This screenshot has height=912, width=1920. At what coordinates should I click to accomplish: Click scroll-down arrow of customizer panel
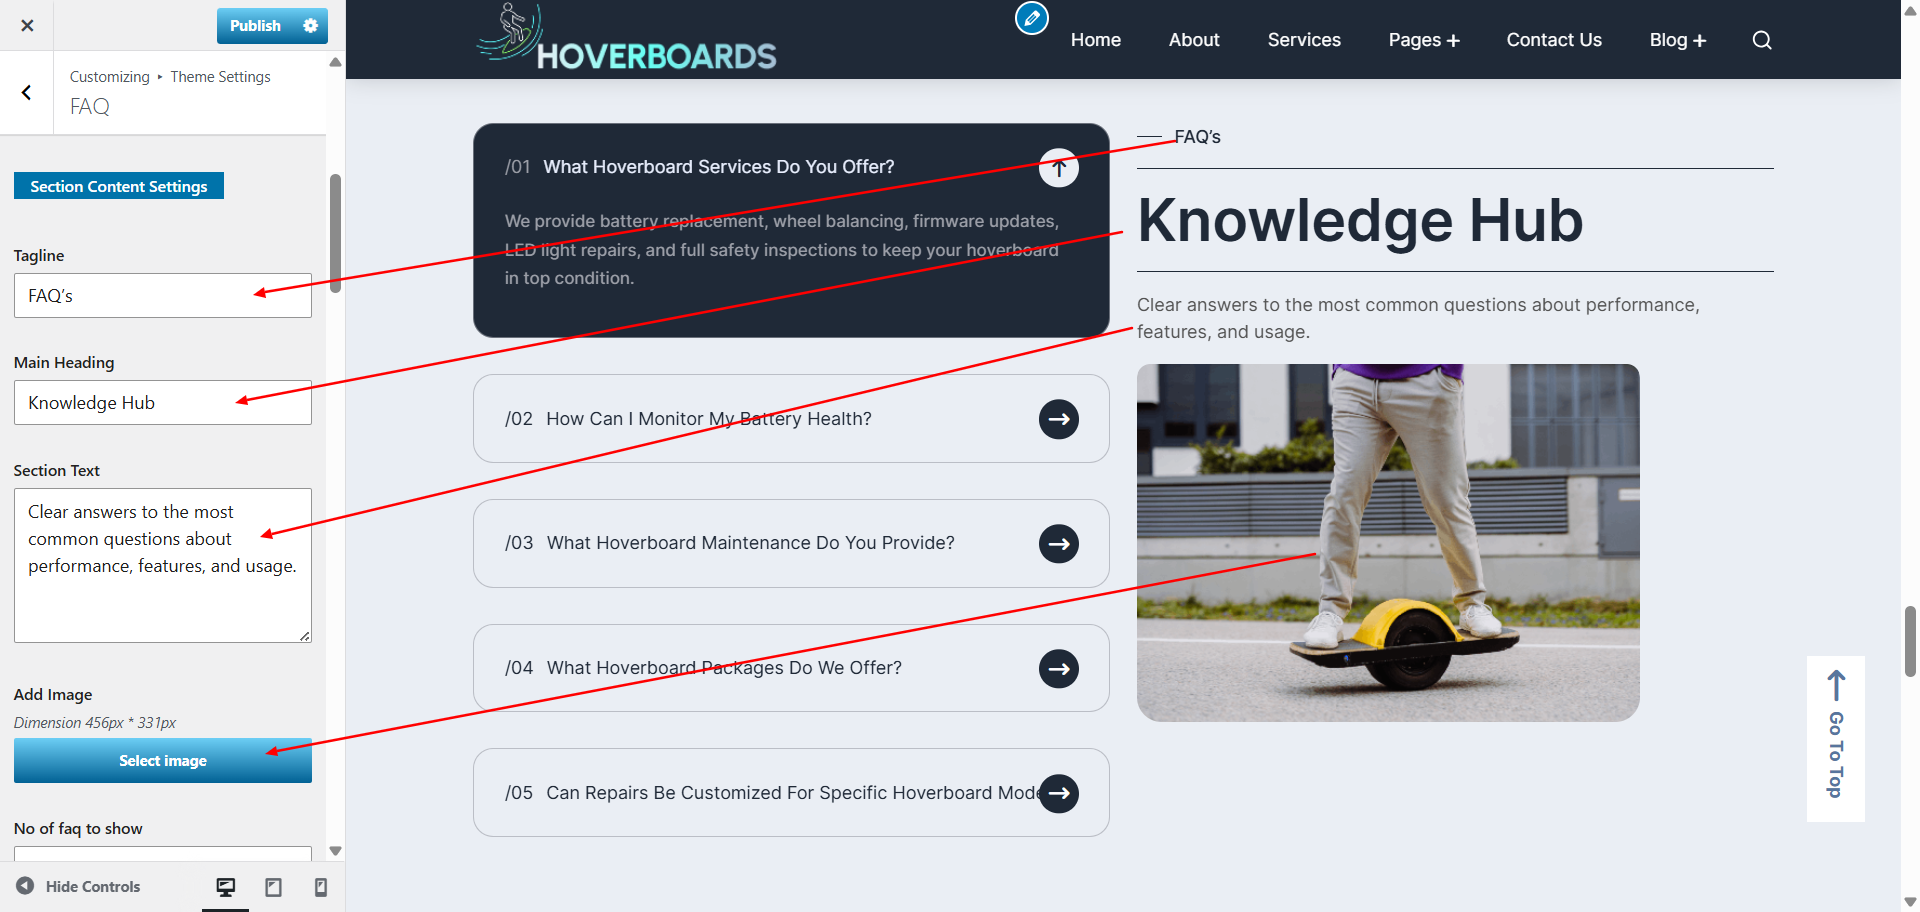[336, 851]
